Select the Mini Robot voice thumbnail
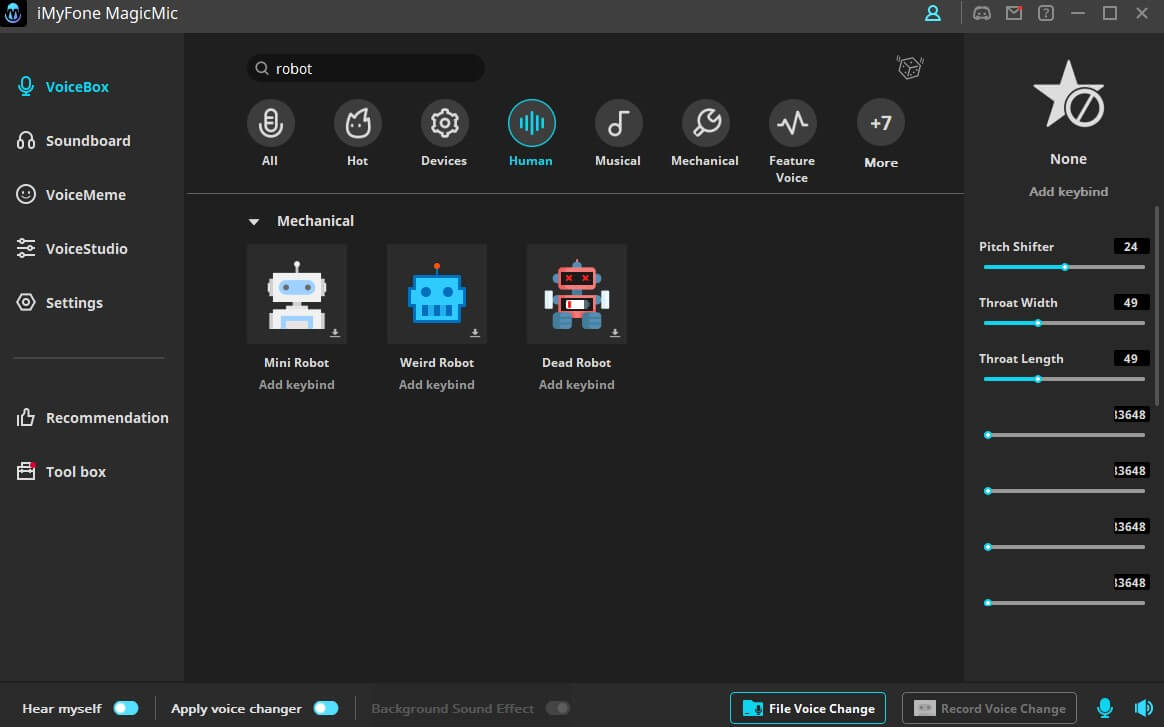 click(x=297, y=294)
